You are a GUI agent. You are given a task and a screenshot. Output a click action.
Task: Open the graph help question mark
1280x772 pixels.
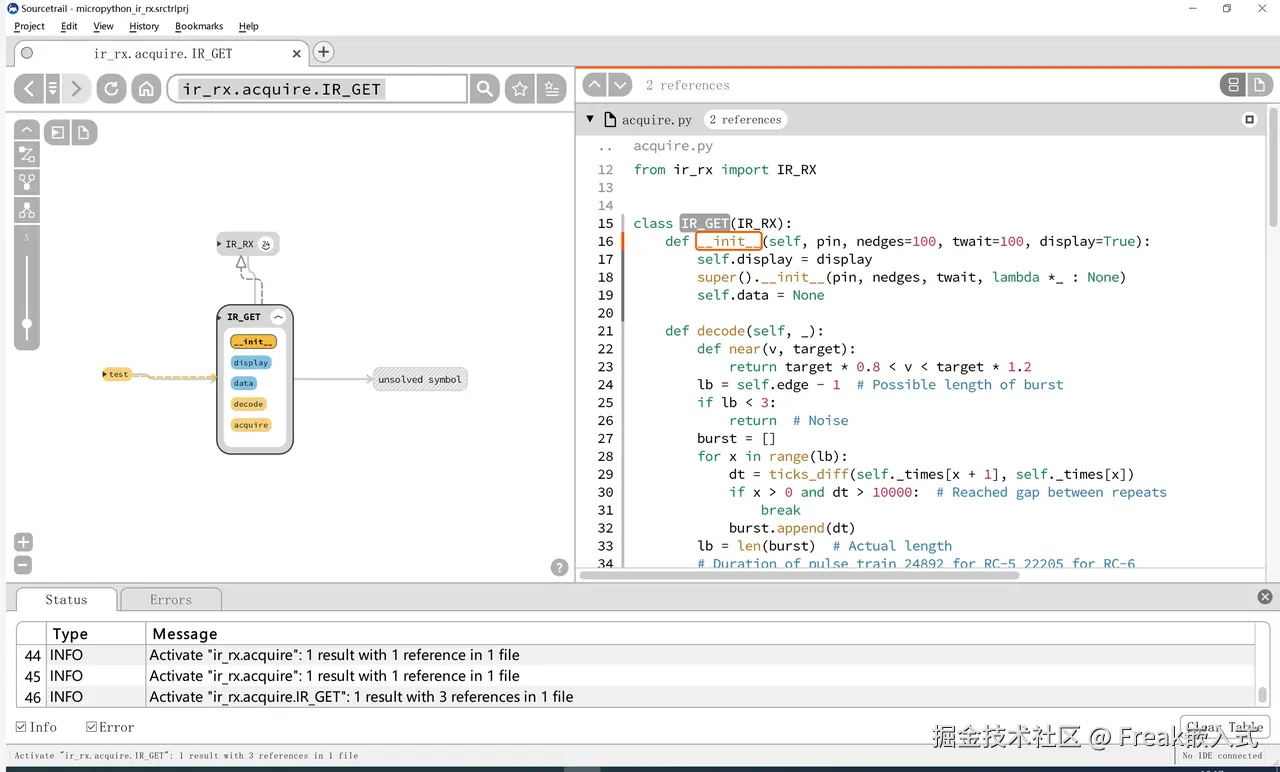560,567
